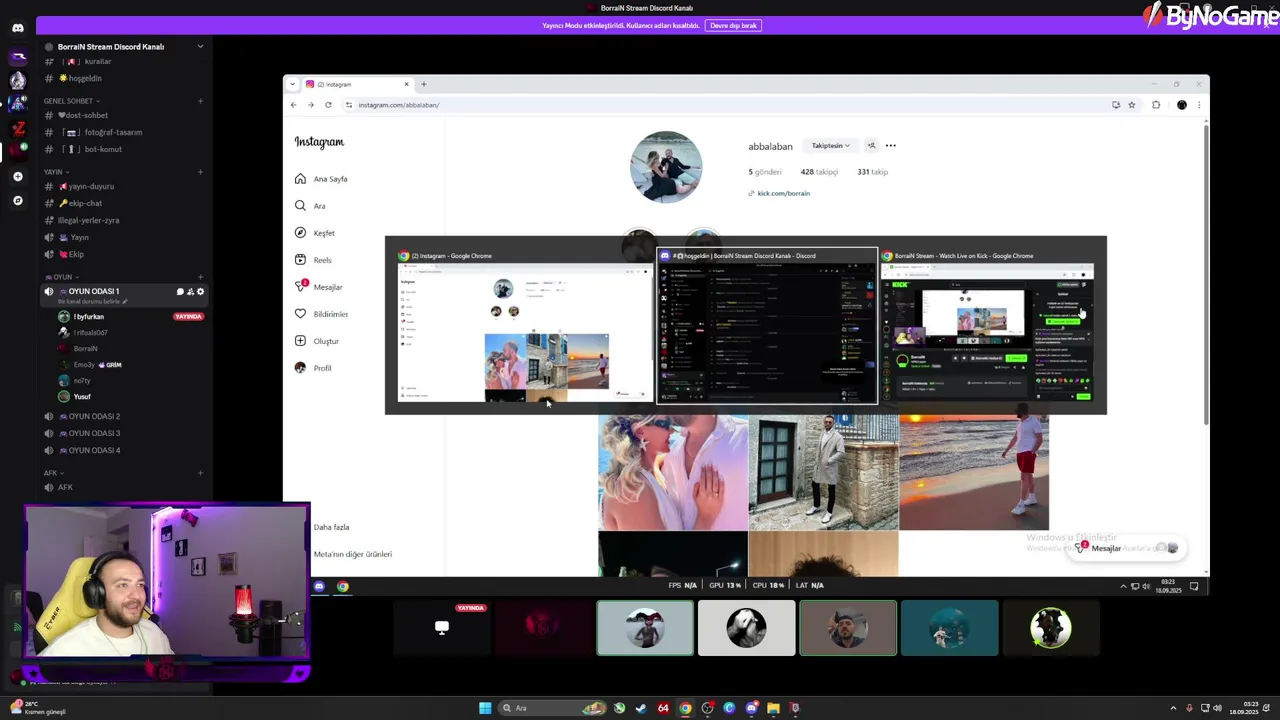The image size is (1280, 720).
Task: Click Instagram address bar URL
Action: click(x=399, y=105)
